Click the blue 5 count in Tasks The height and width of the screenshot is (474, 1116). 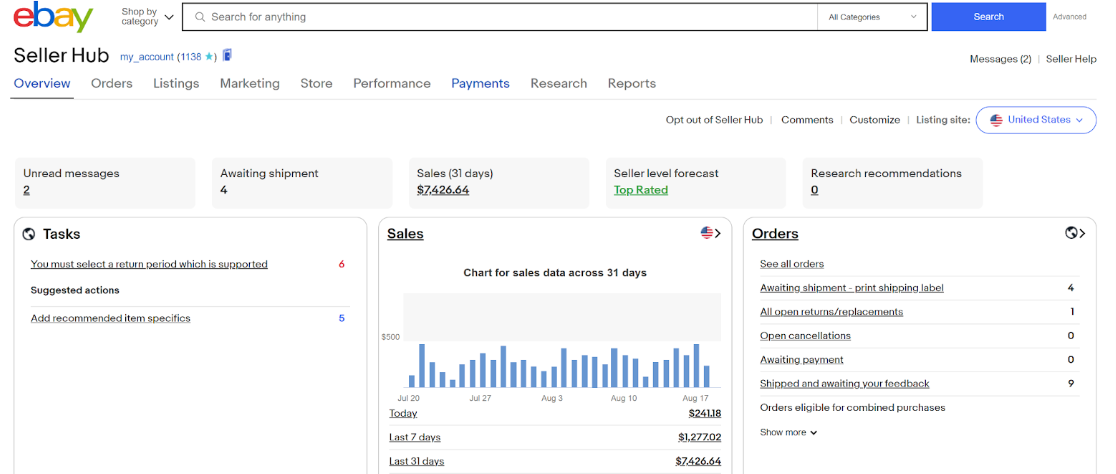point(342,318)
